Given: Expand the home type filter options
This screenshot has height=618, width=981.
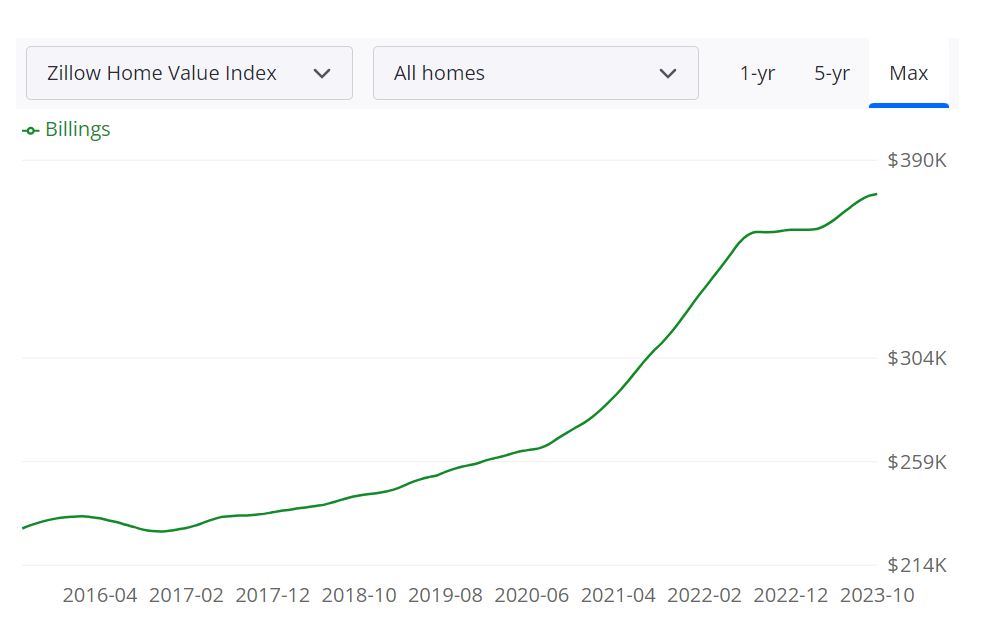Looking at the screenshot, I should point(536,72).
